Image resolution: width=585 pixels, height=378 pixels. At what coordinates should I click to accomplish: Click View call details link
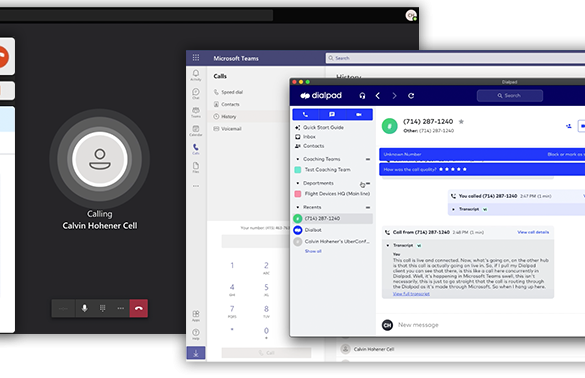533,232
